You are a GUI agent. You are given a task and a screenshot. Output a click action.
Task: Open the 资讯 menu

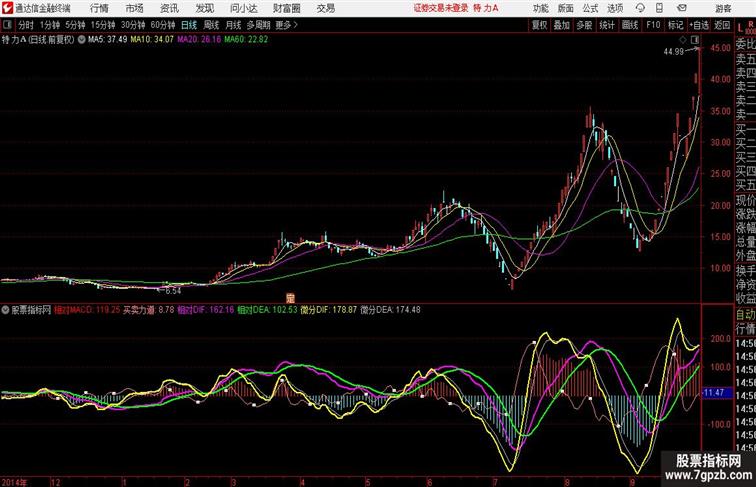click(169, 8)
